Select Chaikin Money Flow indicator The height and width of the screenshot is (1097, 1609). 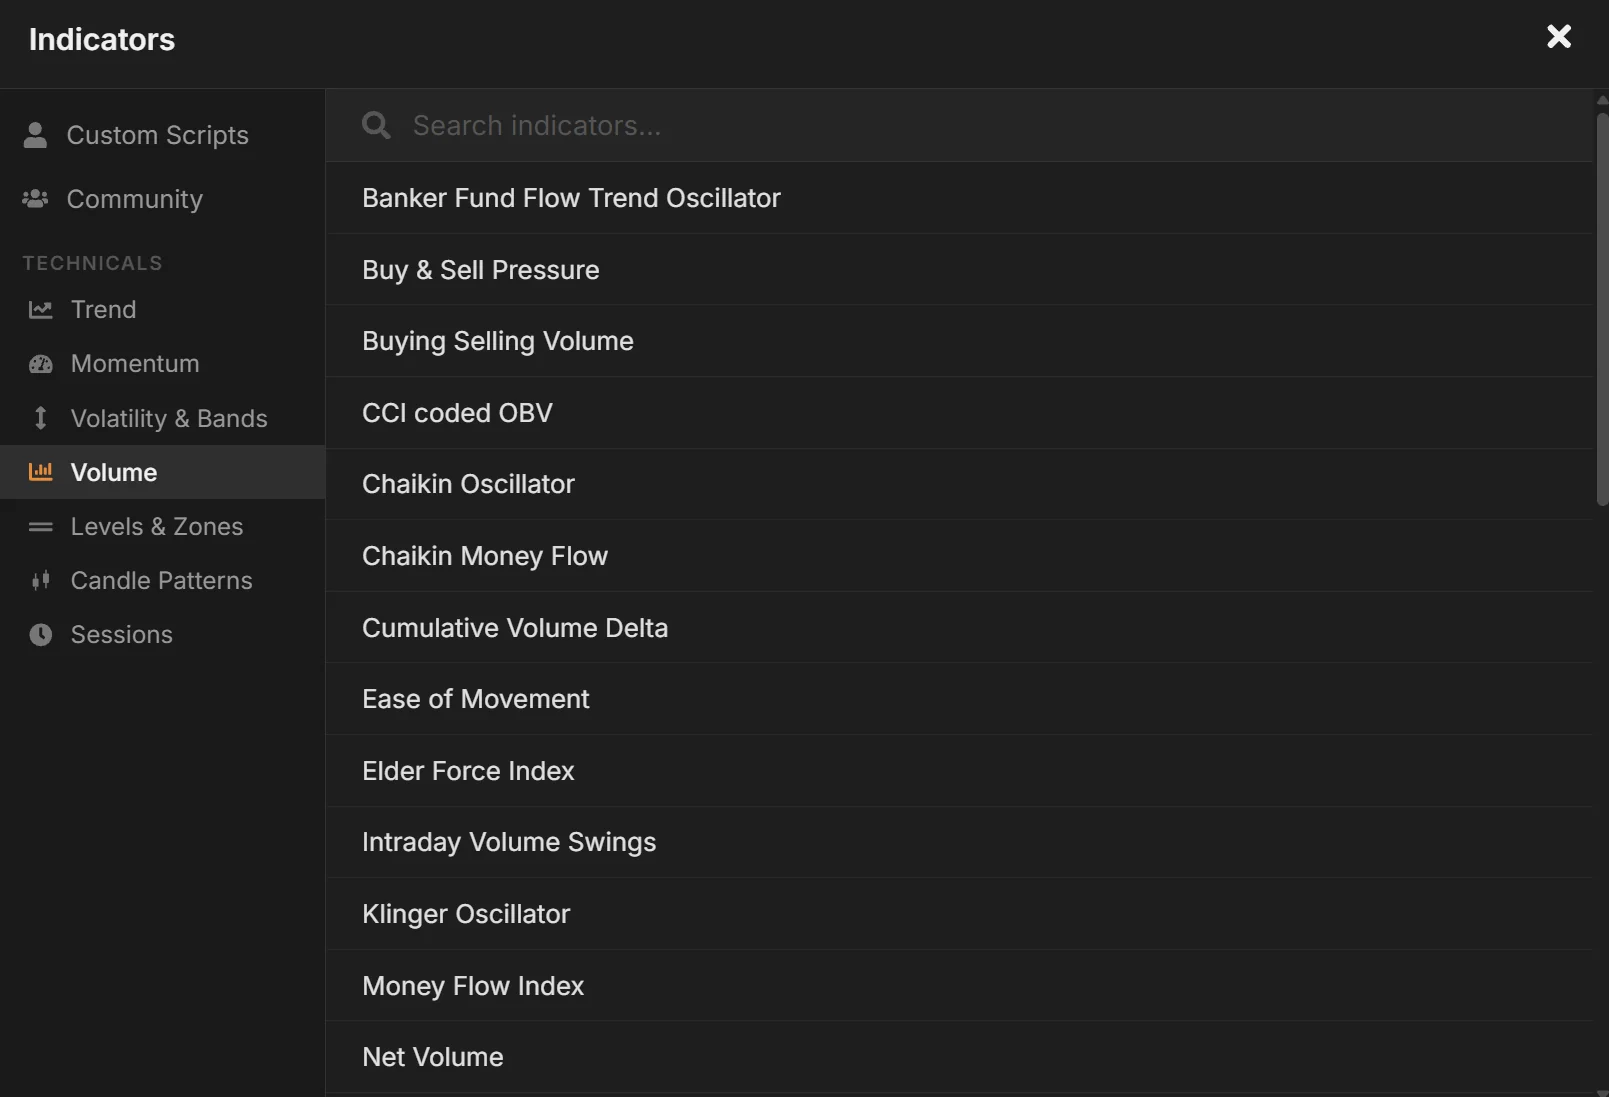tap(959, 556)
